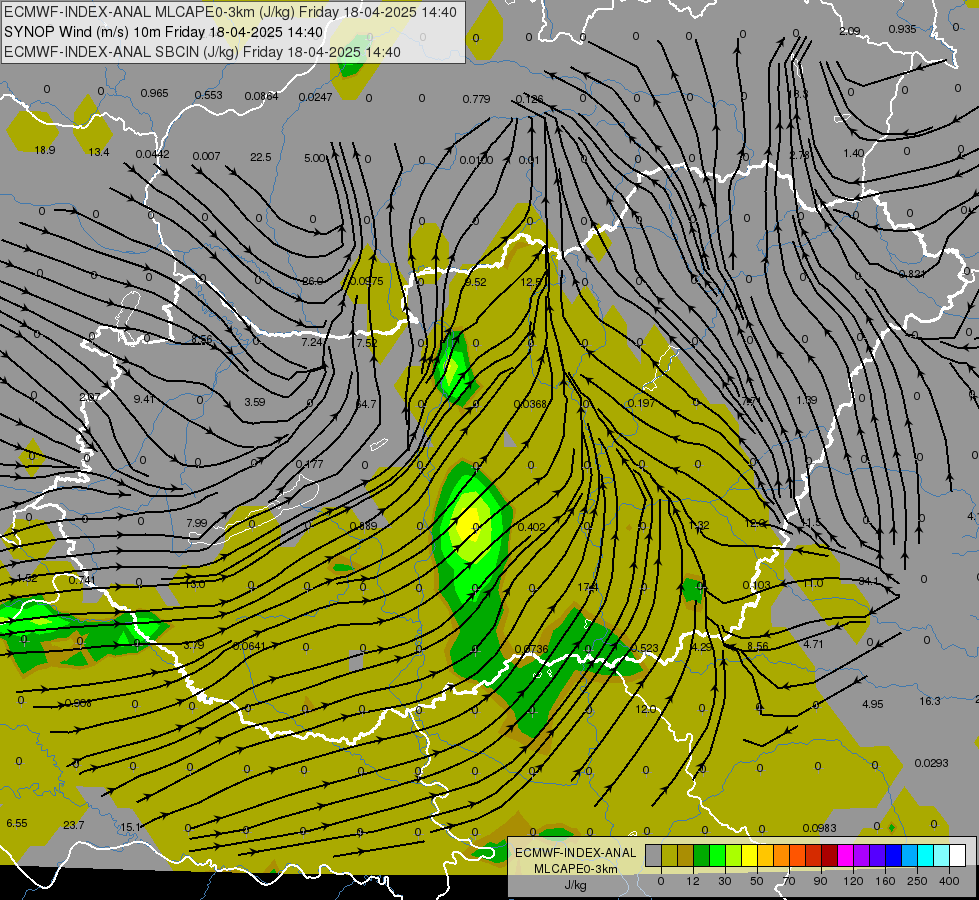The width and height of the screenshot is (979, 900).
Task: Click the bright green legend swatch
Action: [717, 855]
